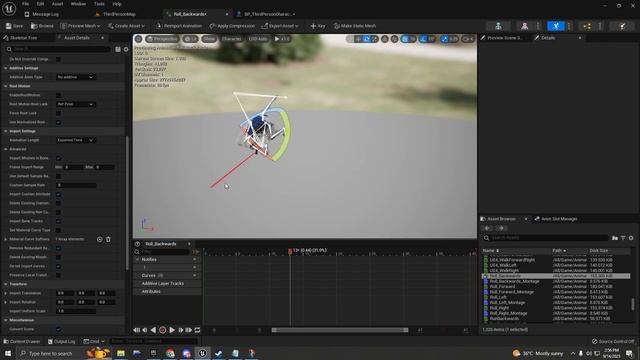This screenshot has width=640, height=360.
Task: Click the Save button in the toolbar
Action: [x=14, y=26]
